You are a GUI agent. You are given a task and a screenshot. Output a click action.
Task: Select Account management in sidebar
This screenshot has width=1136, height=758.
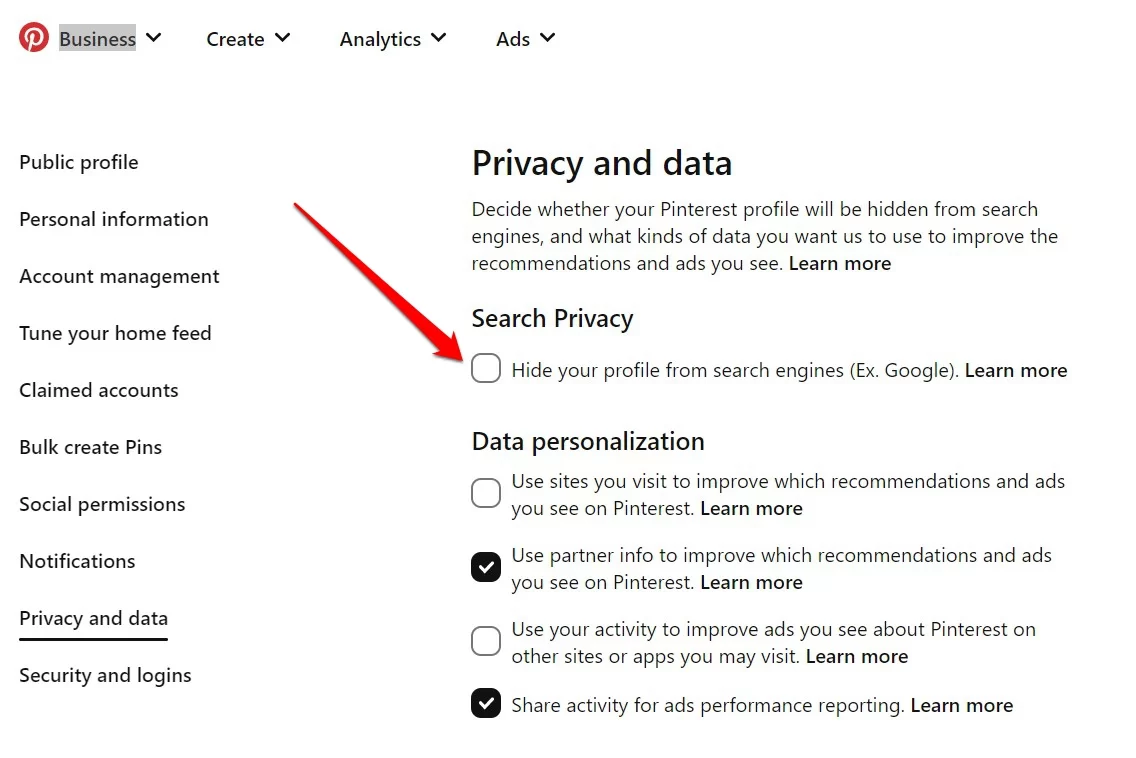tap(120, 276)
